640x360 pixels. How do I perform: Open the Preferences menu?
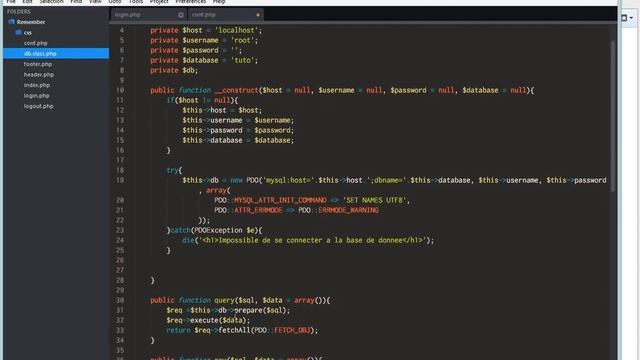(191, 2)
